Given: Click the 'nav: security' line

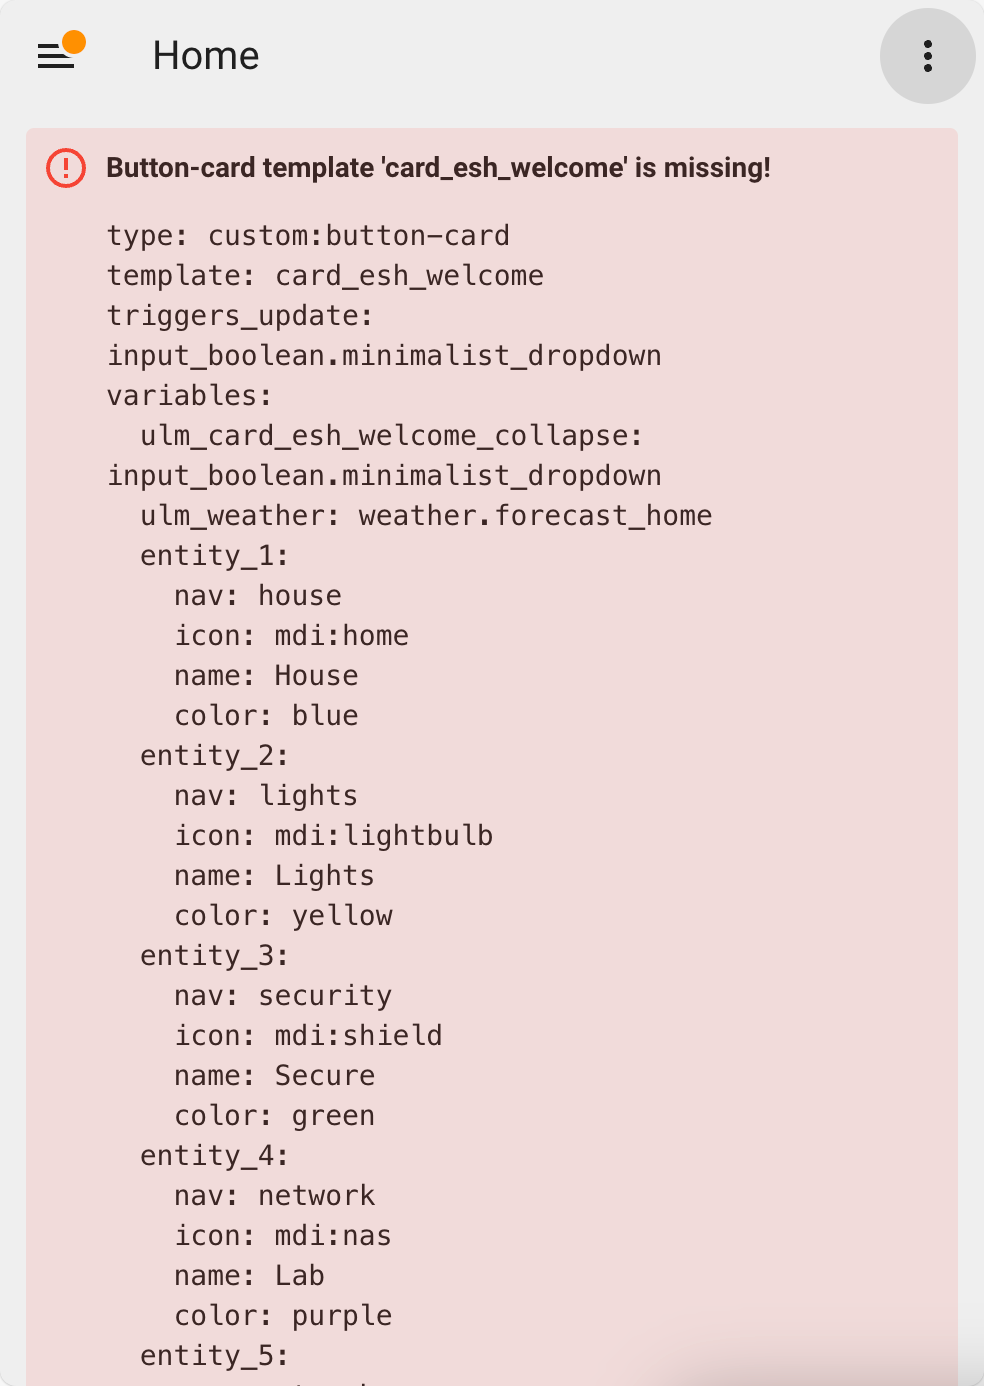Looking at the screenshot, I should click(283, 996).
